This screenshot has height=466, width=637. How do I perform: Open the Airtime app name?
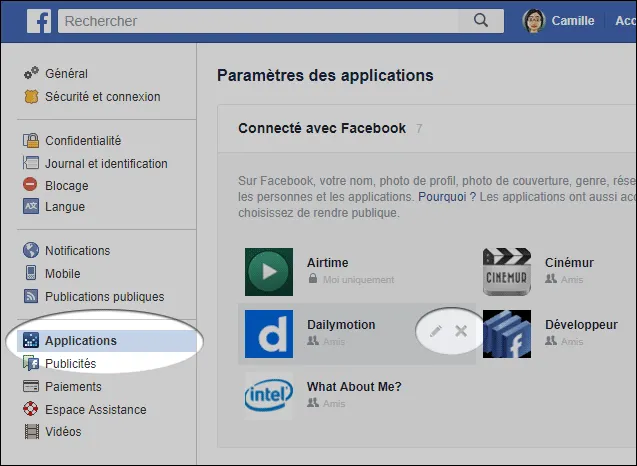[327, 262]
